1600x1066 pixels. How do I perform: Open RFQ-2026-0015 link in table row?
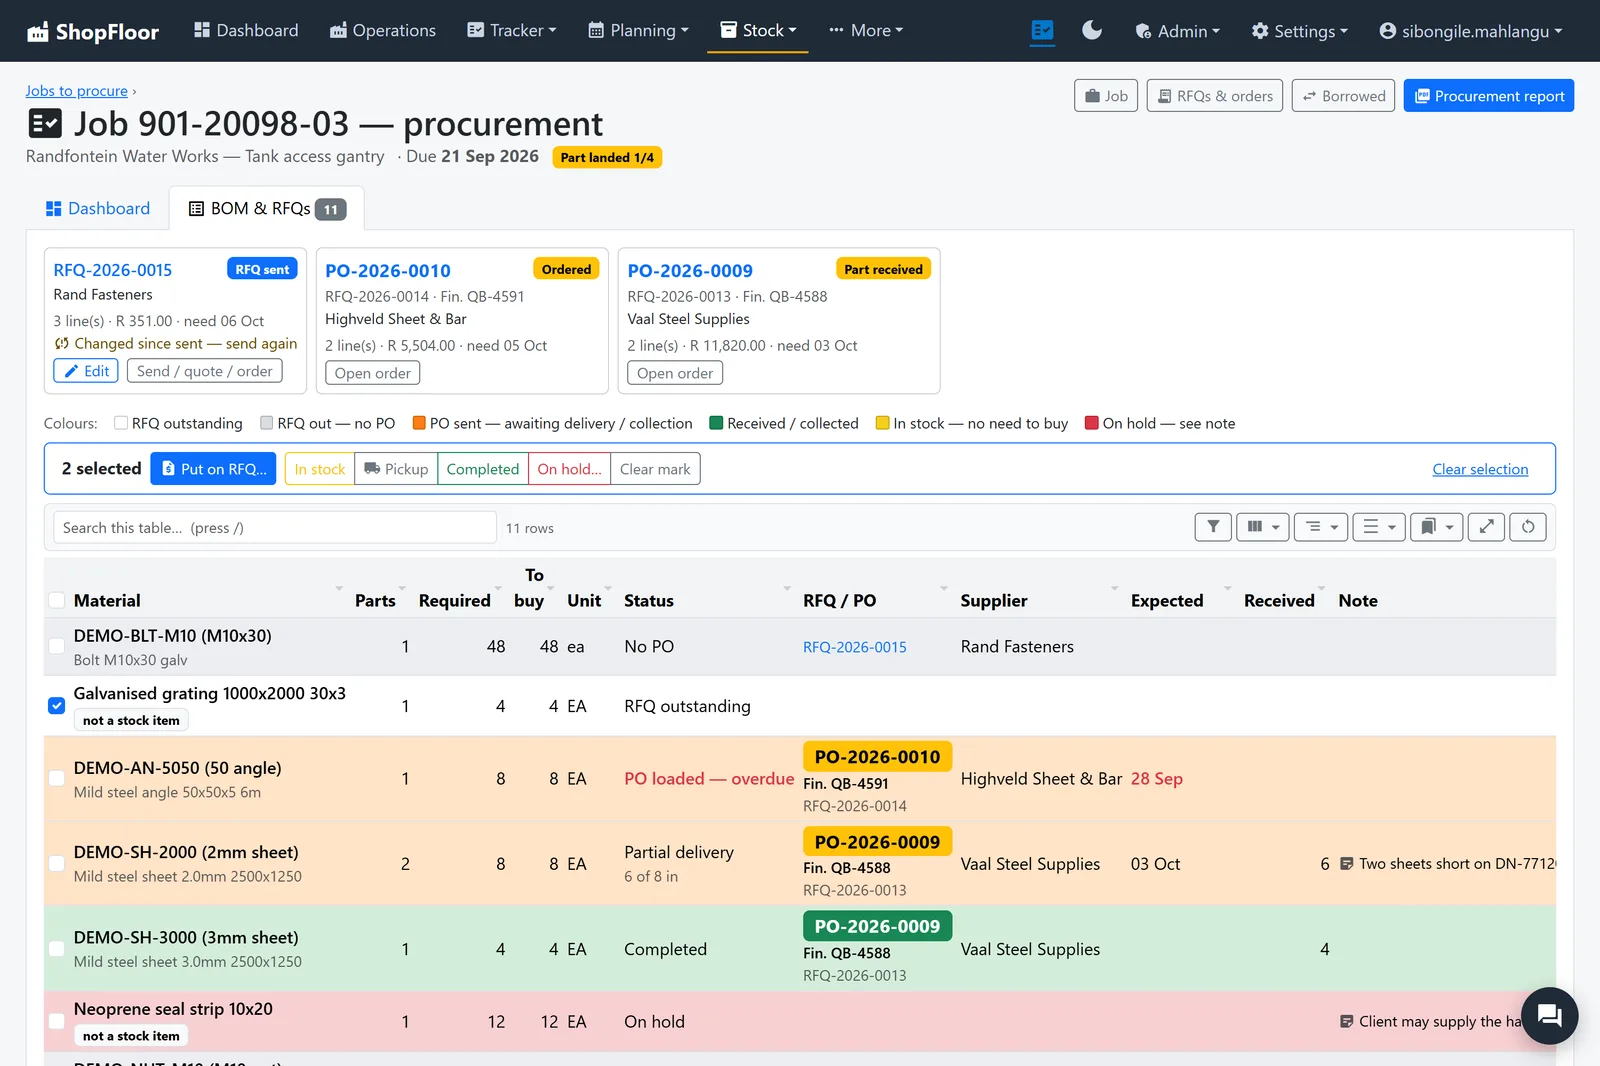click(x=855, y=647)
